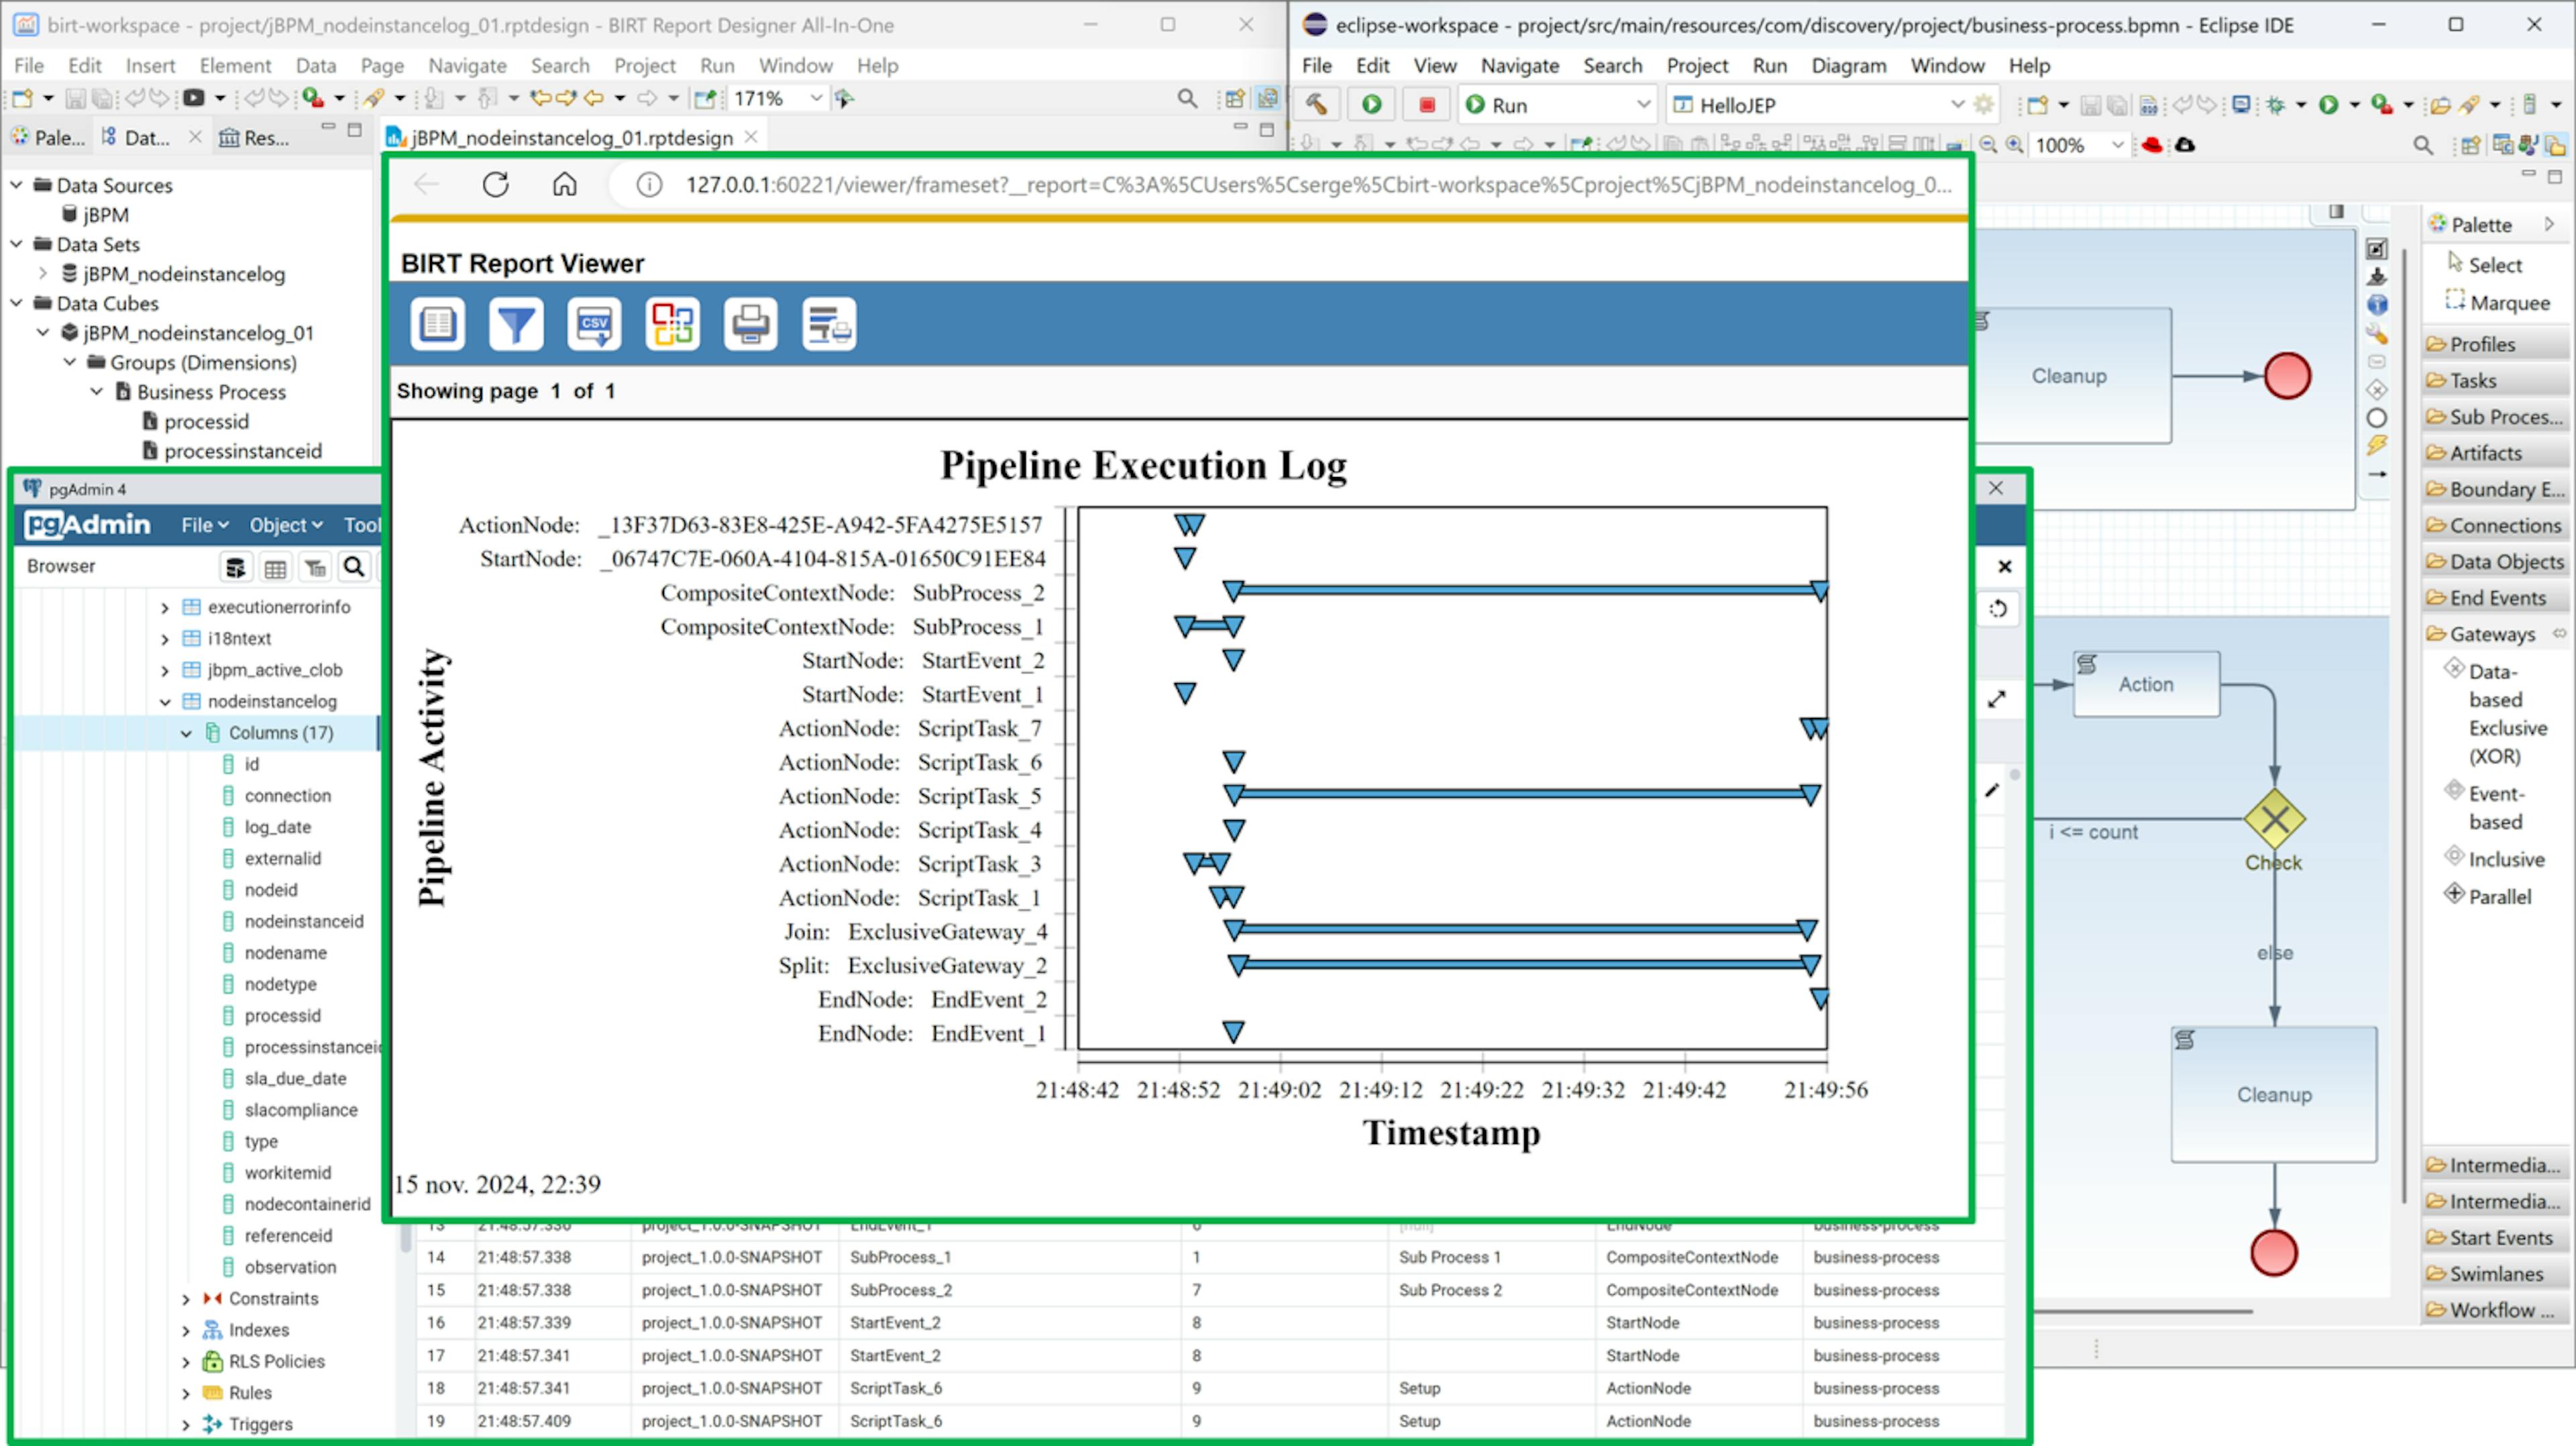Click the green Run button in Eclipse toolbar

click(1371, 105)
